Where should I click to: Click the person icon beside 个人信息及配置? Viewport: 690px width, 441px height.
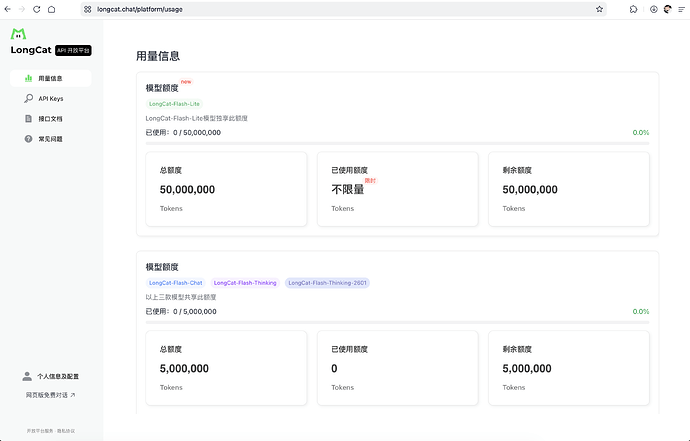(27, 376)
